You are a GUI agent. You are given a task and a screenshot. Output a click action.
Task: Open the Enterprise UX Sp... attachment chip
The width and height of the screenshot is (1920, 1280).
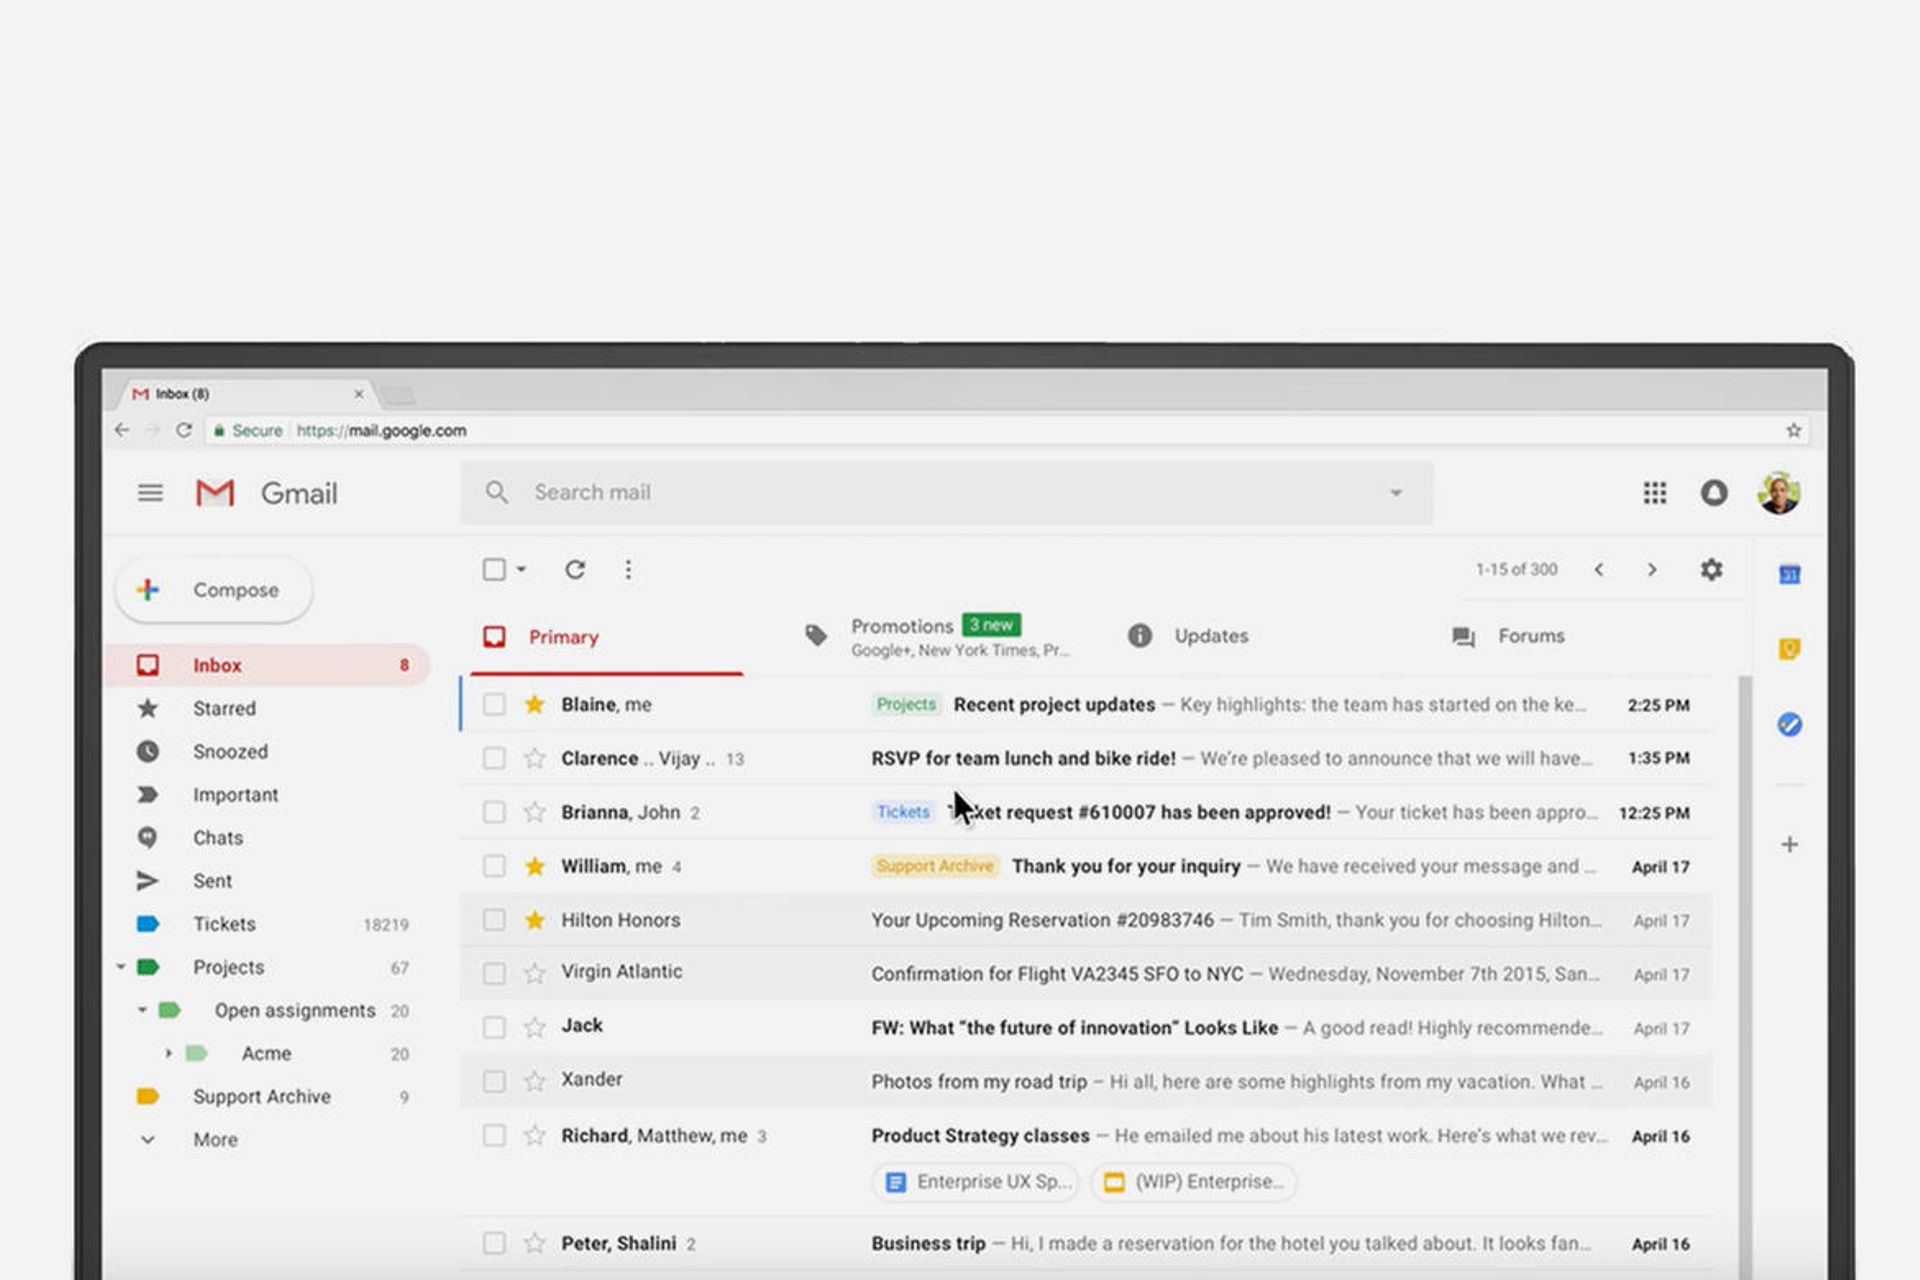pos(975,1182)
